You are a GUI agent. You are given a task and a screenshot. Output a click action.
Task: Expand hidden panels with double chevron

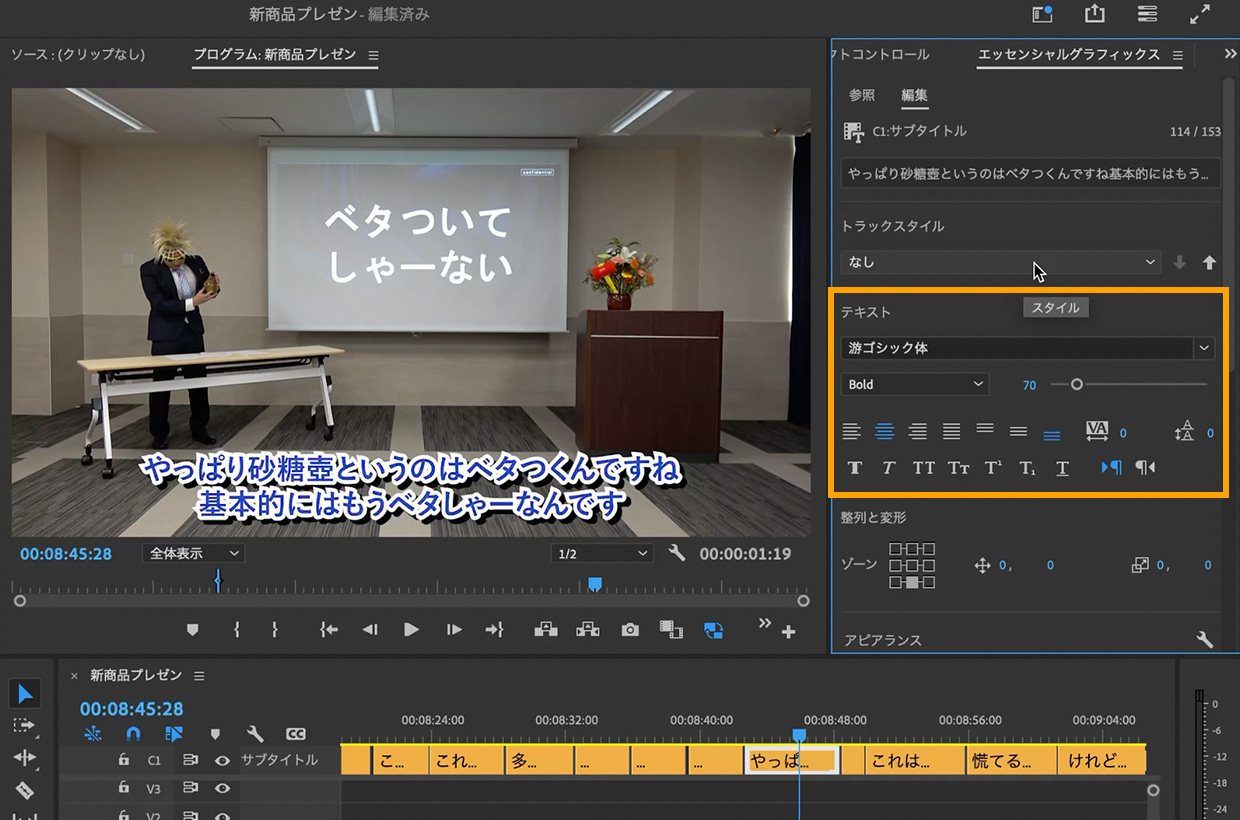(1230, 54)
